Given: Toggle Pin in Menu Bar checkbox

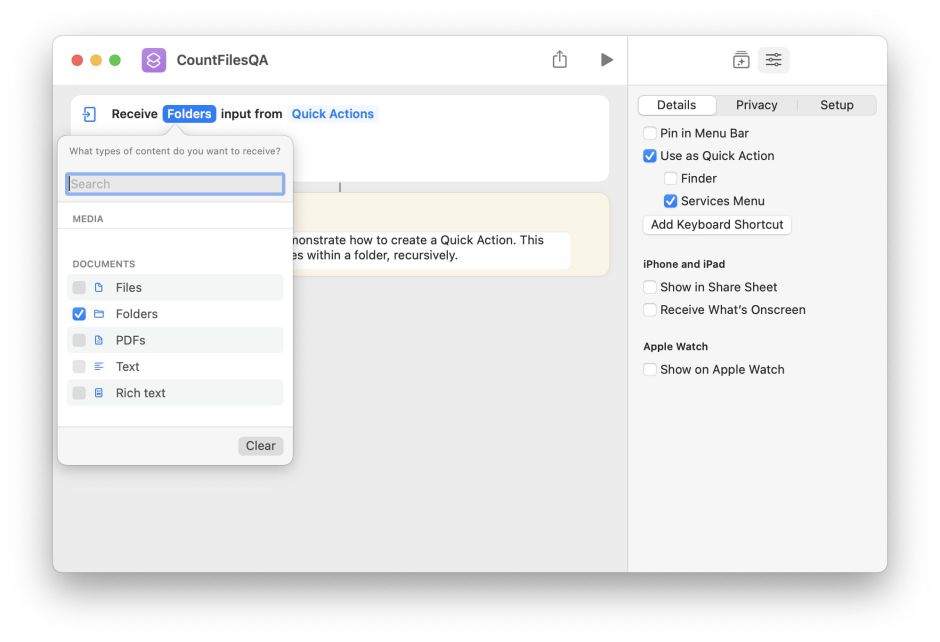Looking at the screenshot, I should tap(650, 133).
